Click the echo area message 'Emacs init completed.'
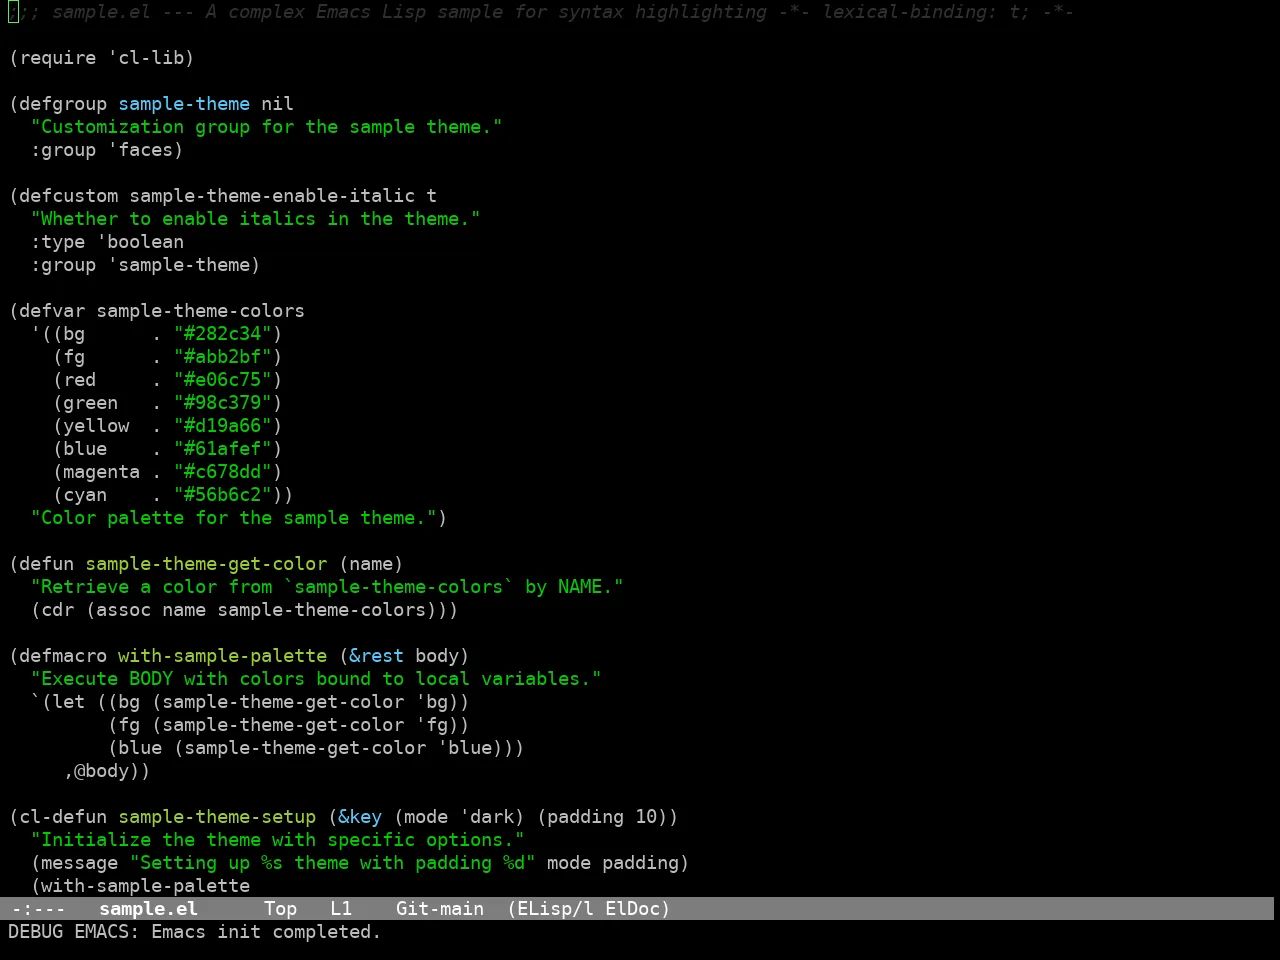1280x960 pixels. 266,931
